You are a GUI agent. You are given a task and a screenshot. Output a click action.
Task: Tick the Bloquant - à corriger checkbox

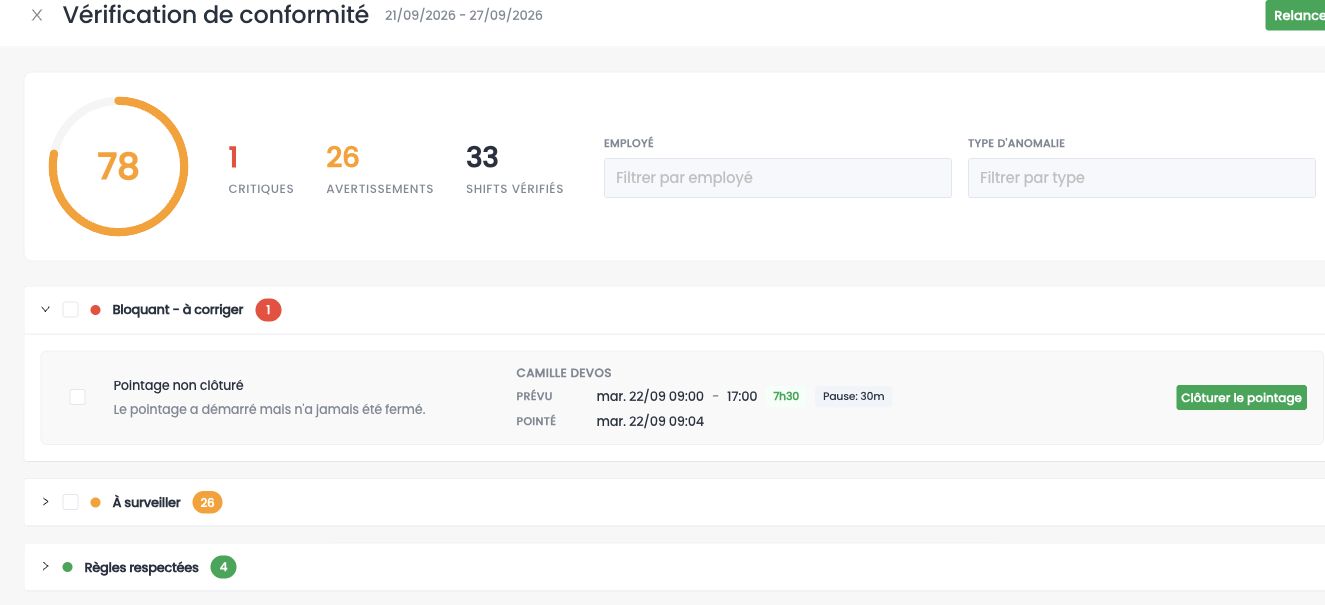point(71,310)
